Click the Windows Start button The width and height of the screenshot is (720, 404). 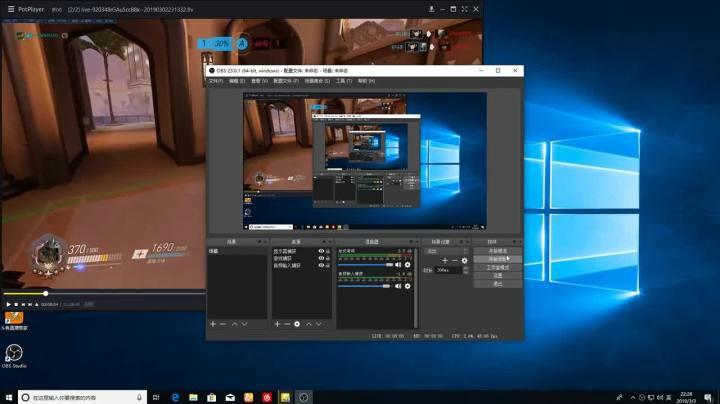pyautogui.click(x=9, y=397)
